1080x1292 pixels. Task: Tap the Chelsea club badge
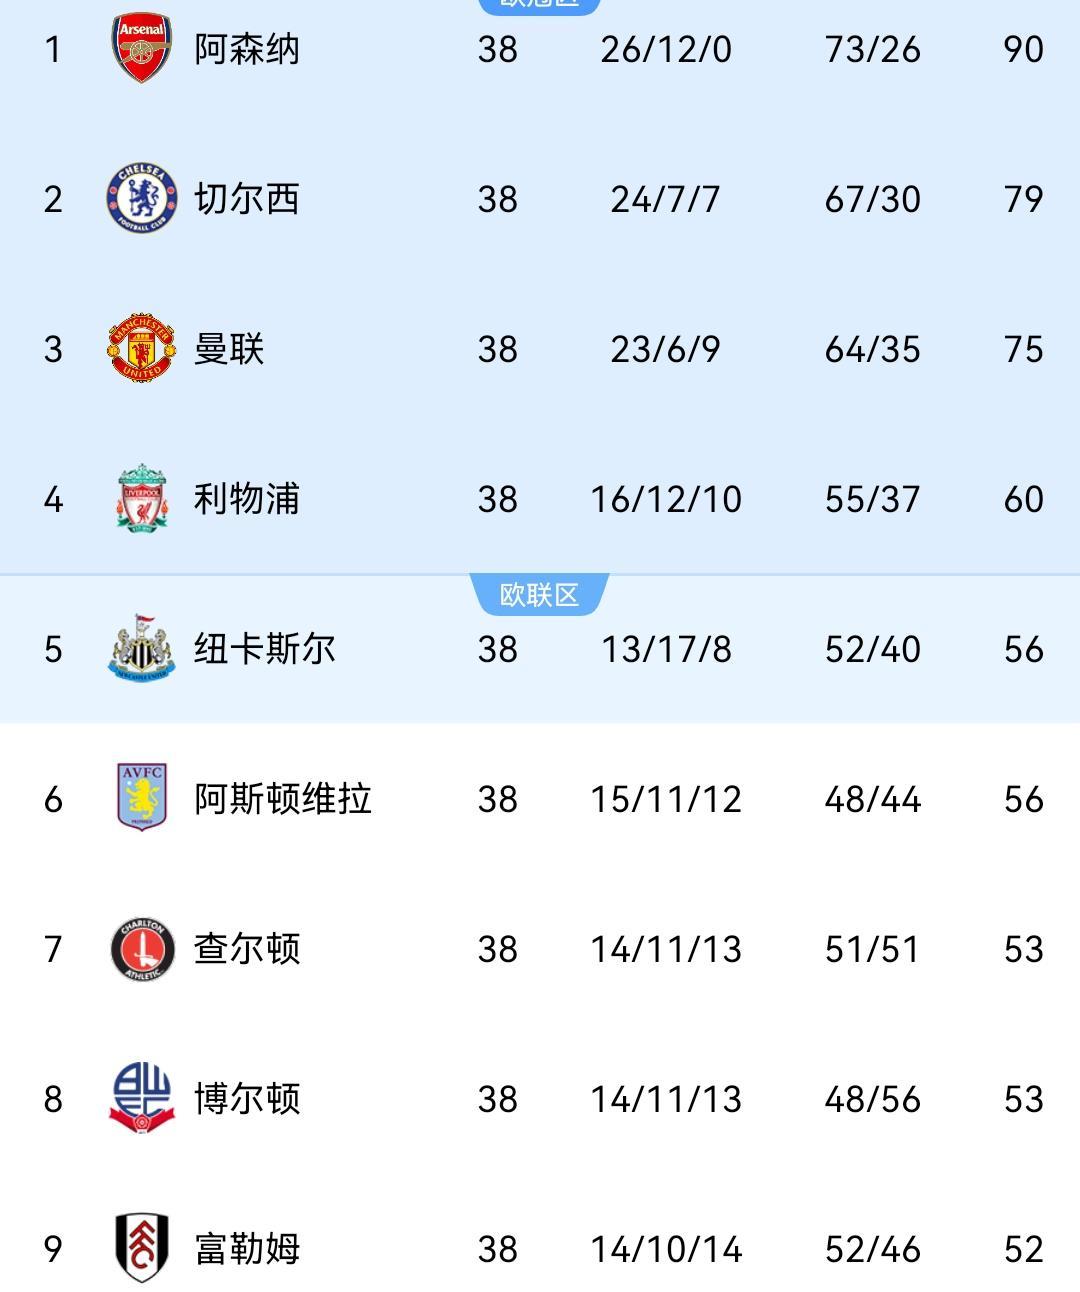click(141, 198)
